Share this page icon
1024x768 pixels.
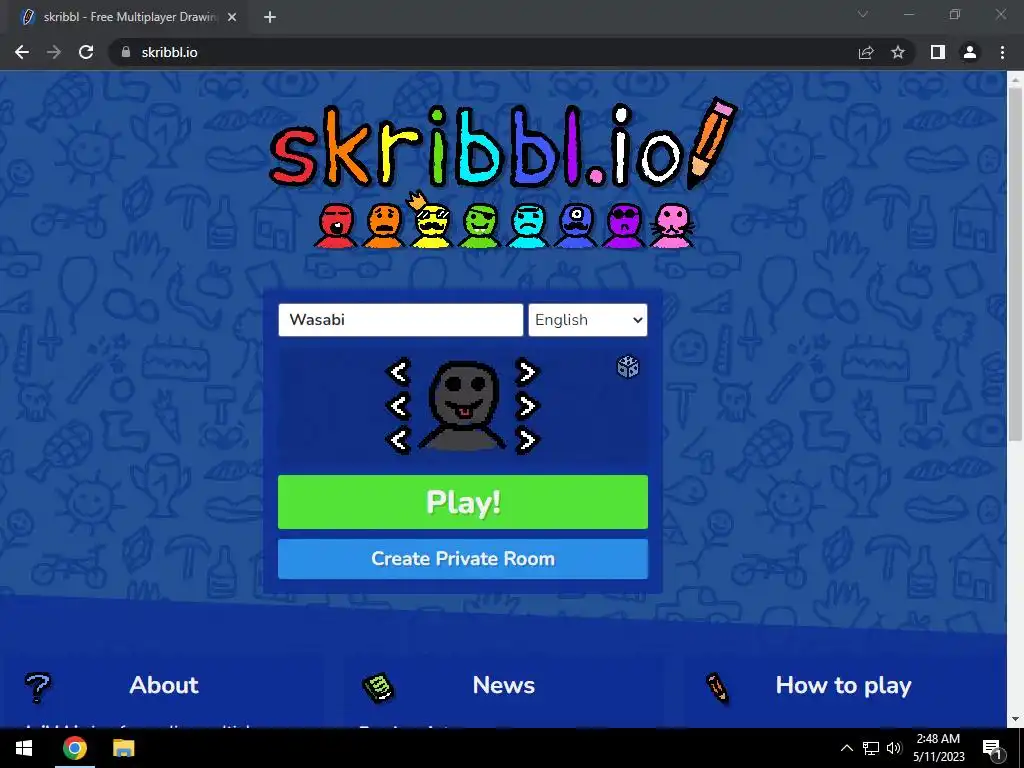tap(866, 52)
